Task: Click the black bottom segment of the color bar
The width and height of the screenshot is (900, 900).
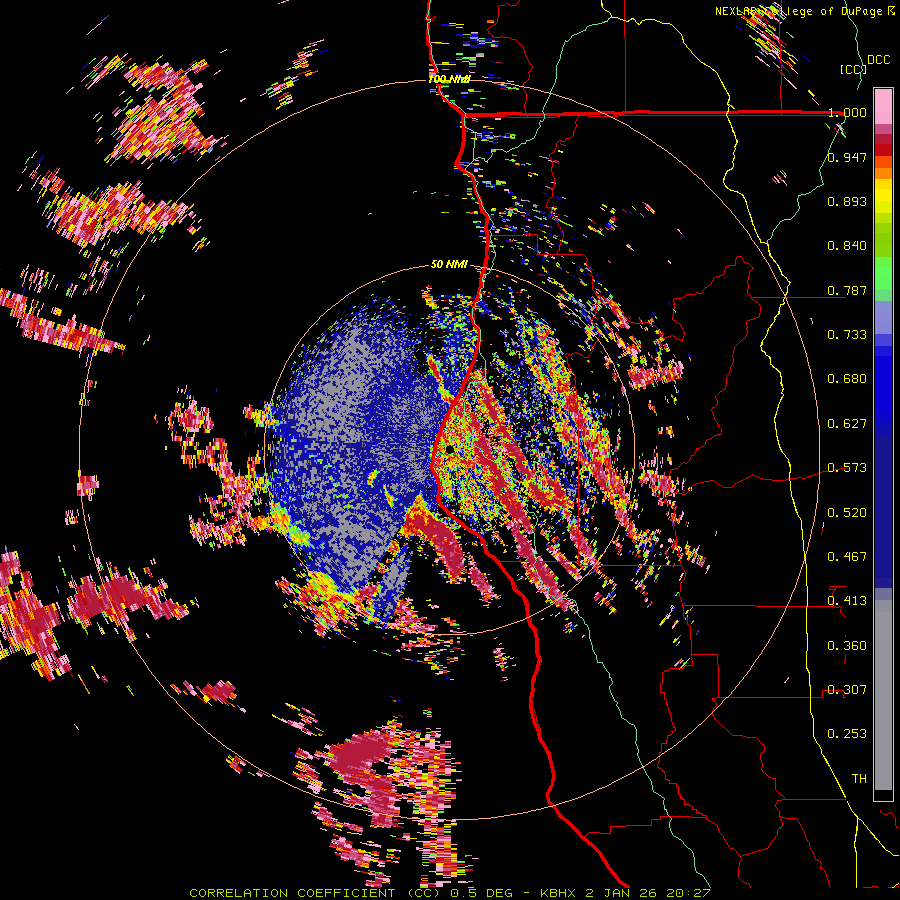Action: click(x=883, y=795)
